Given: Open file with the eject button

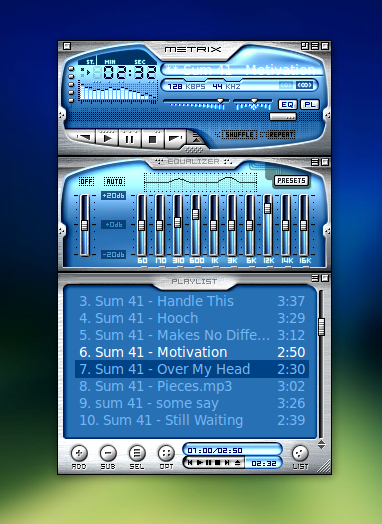Looking at the screenshot, I should coord(197,138).
